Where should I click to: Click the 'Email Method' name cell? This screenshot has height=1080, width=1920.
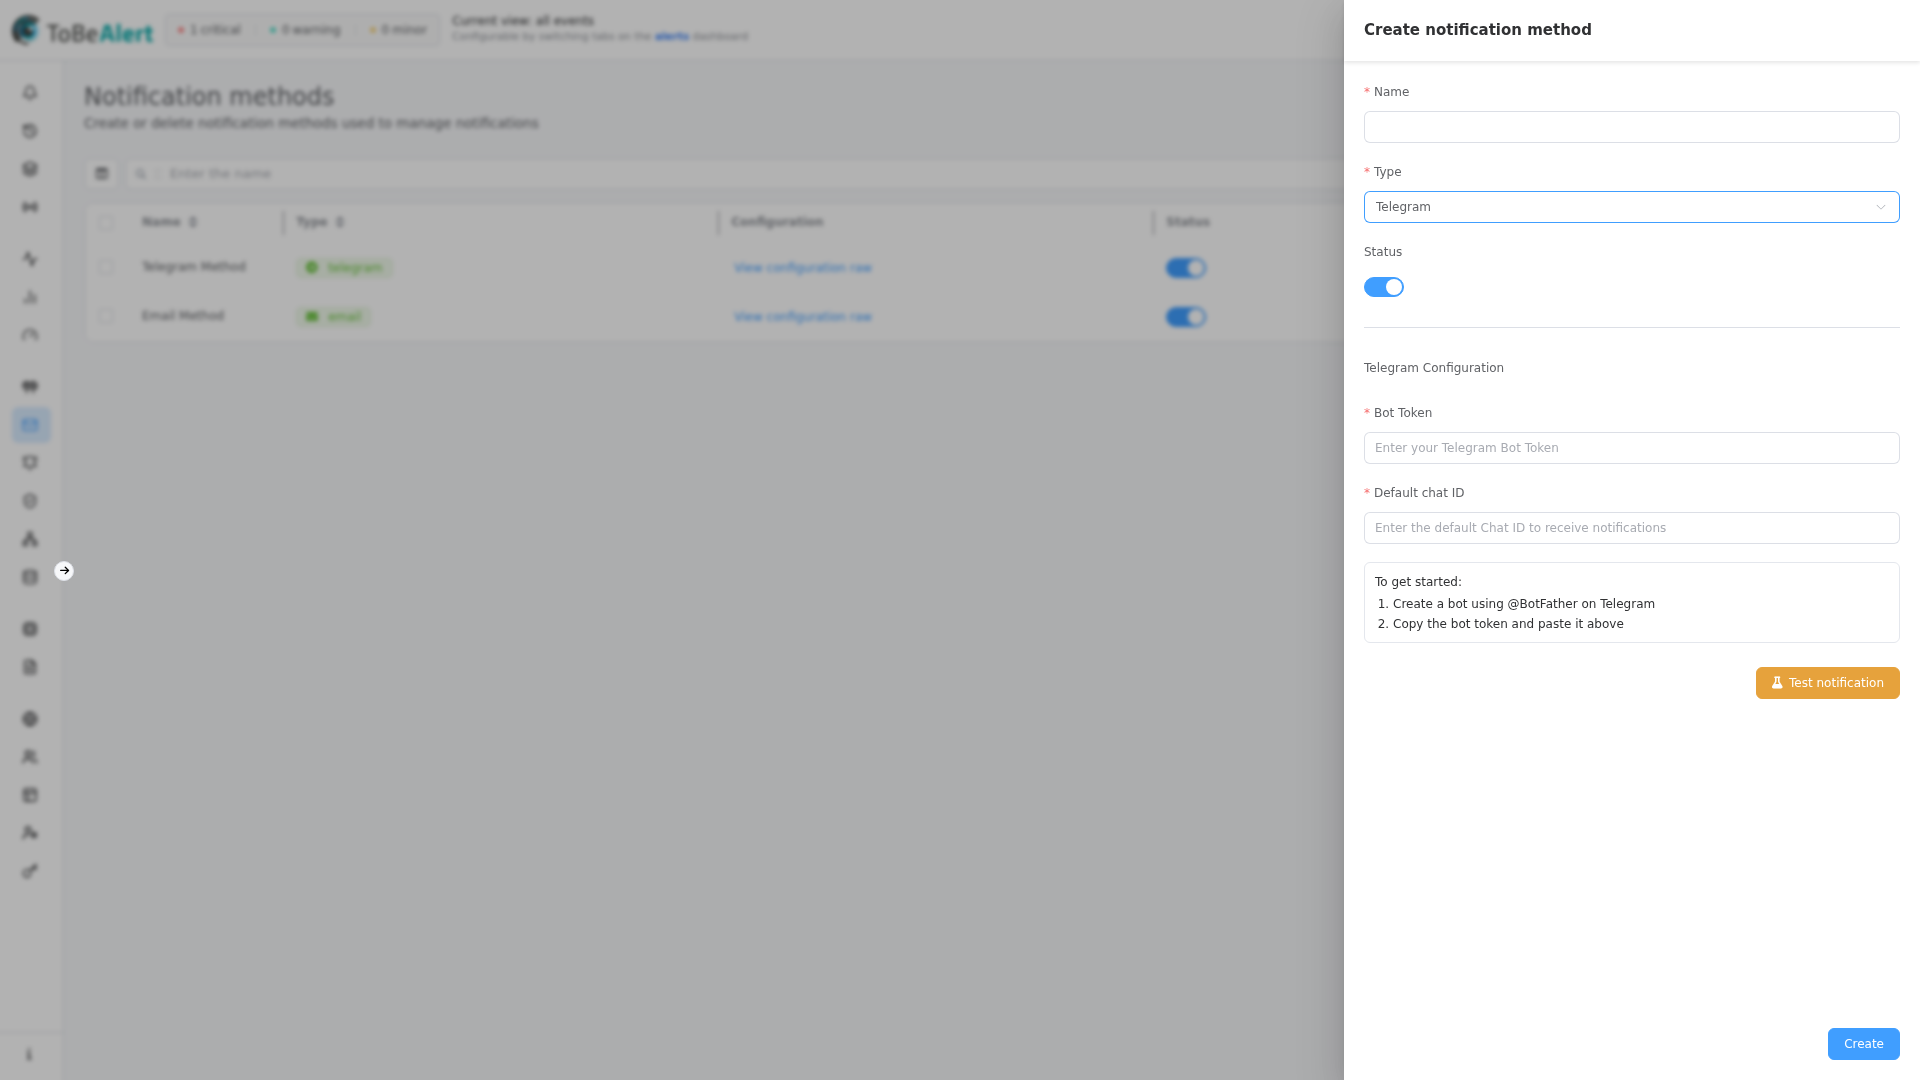pos(183,316)
